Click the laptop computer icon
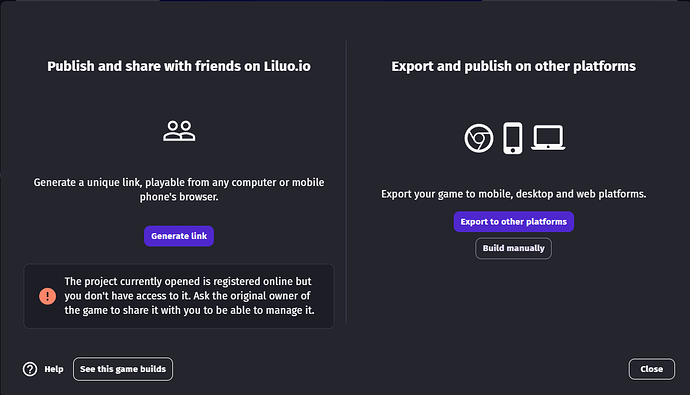Viewport: 690px width, 395px height. click(x=548, y=138)
